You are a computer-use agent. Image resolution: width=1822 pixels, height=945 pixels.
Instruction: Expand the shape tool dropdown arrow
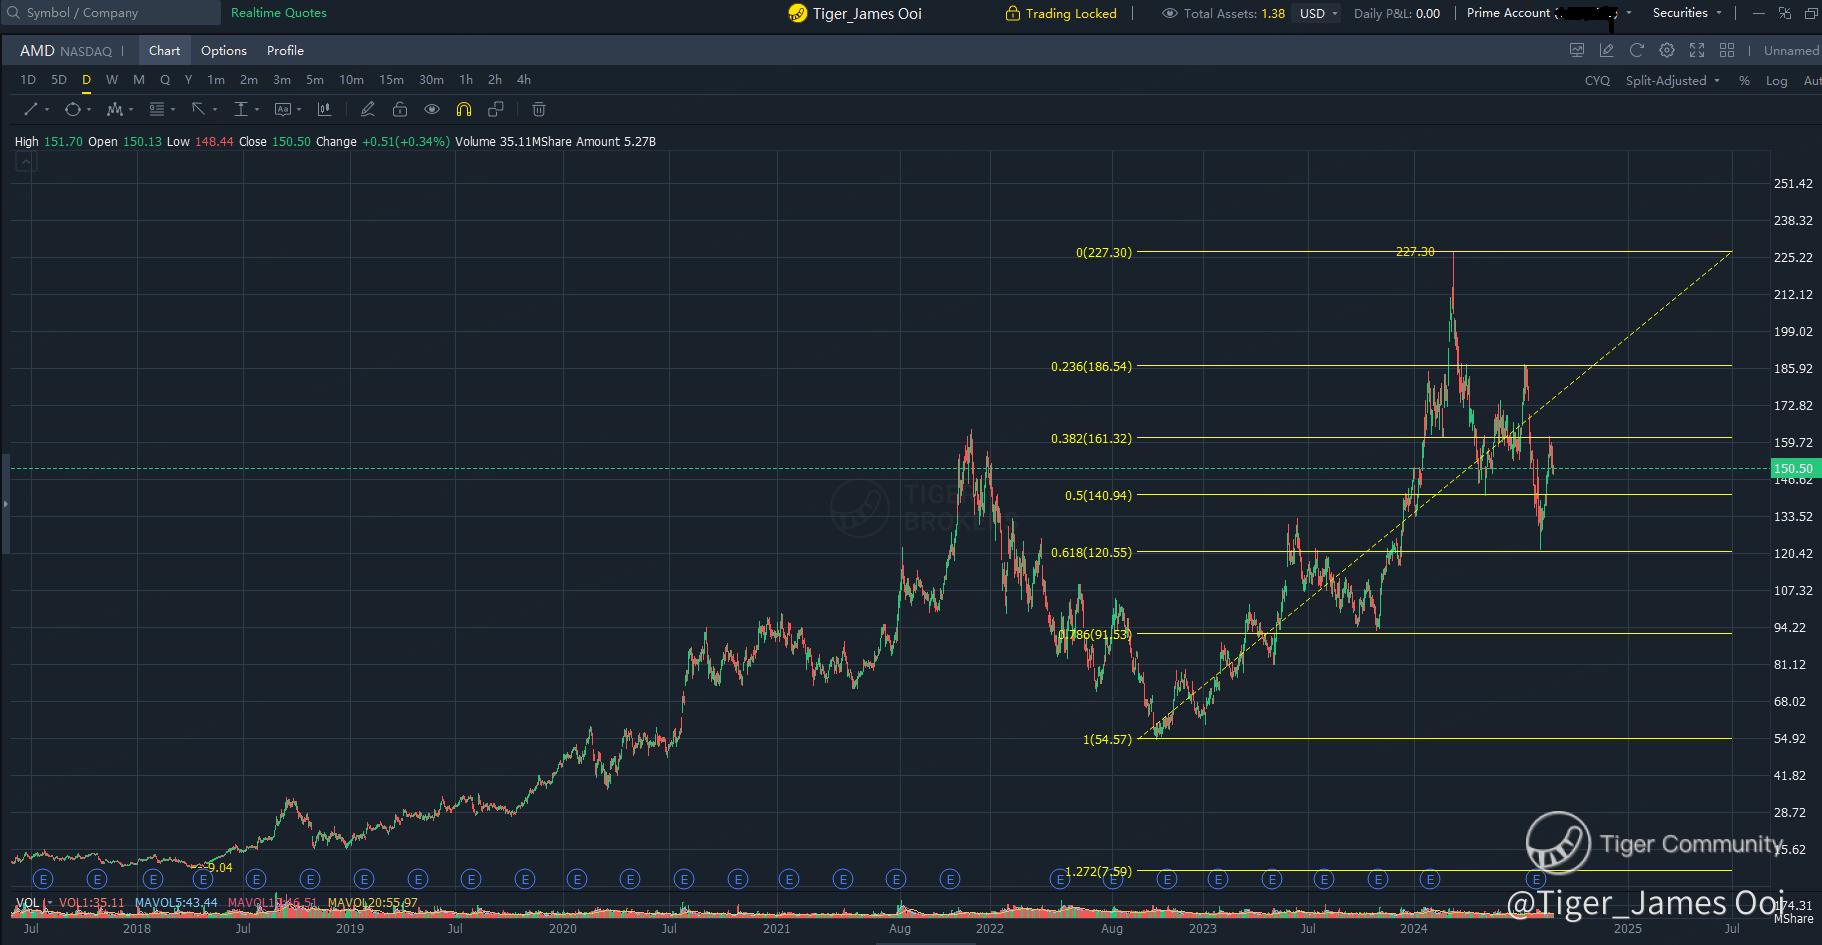(x=89, y=110)
